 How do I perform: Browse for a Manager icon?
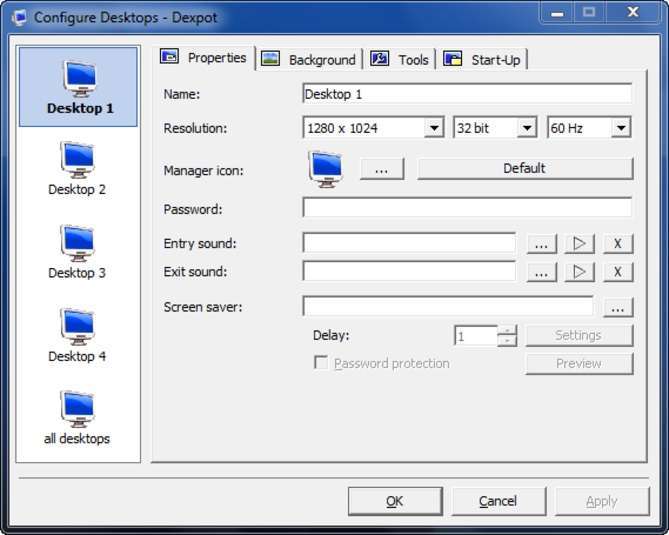382,169
